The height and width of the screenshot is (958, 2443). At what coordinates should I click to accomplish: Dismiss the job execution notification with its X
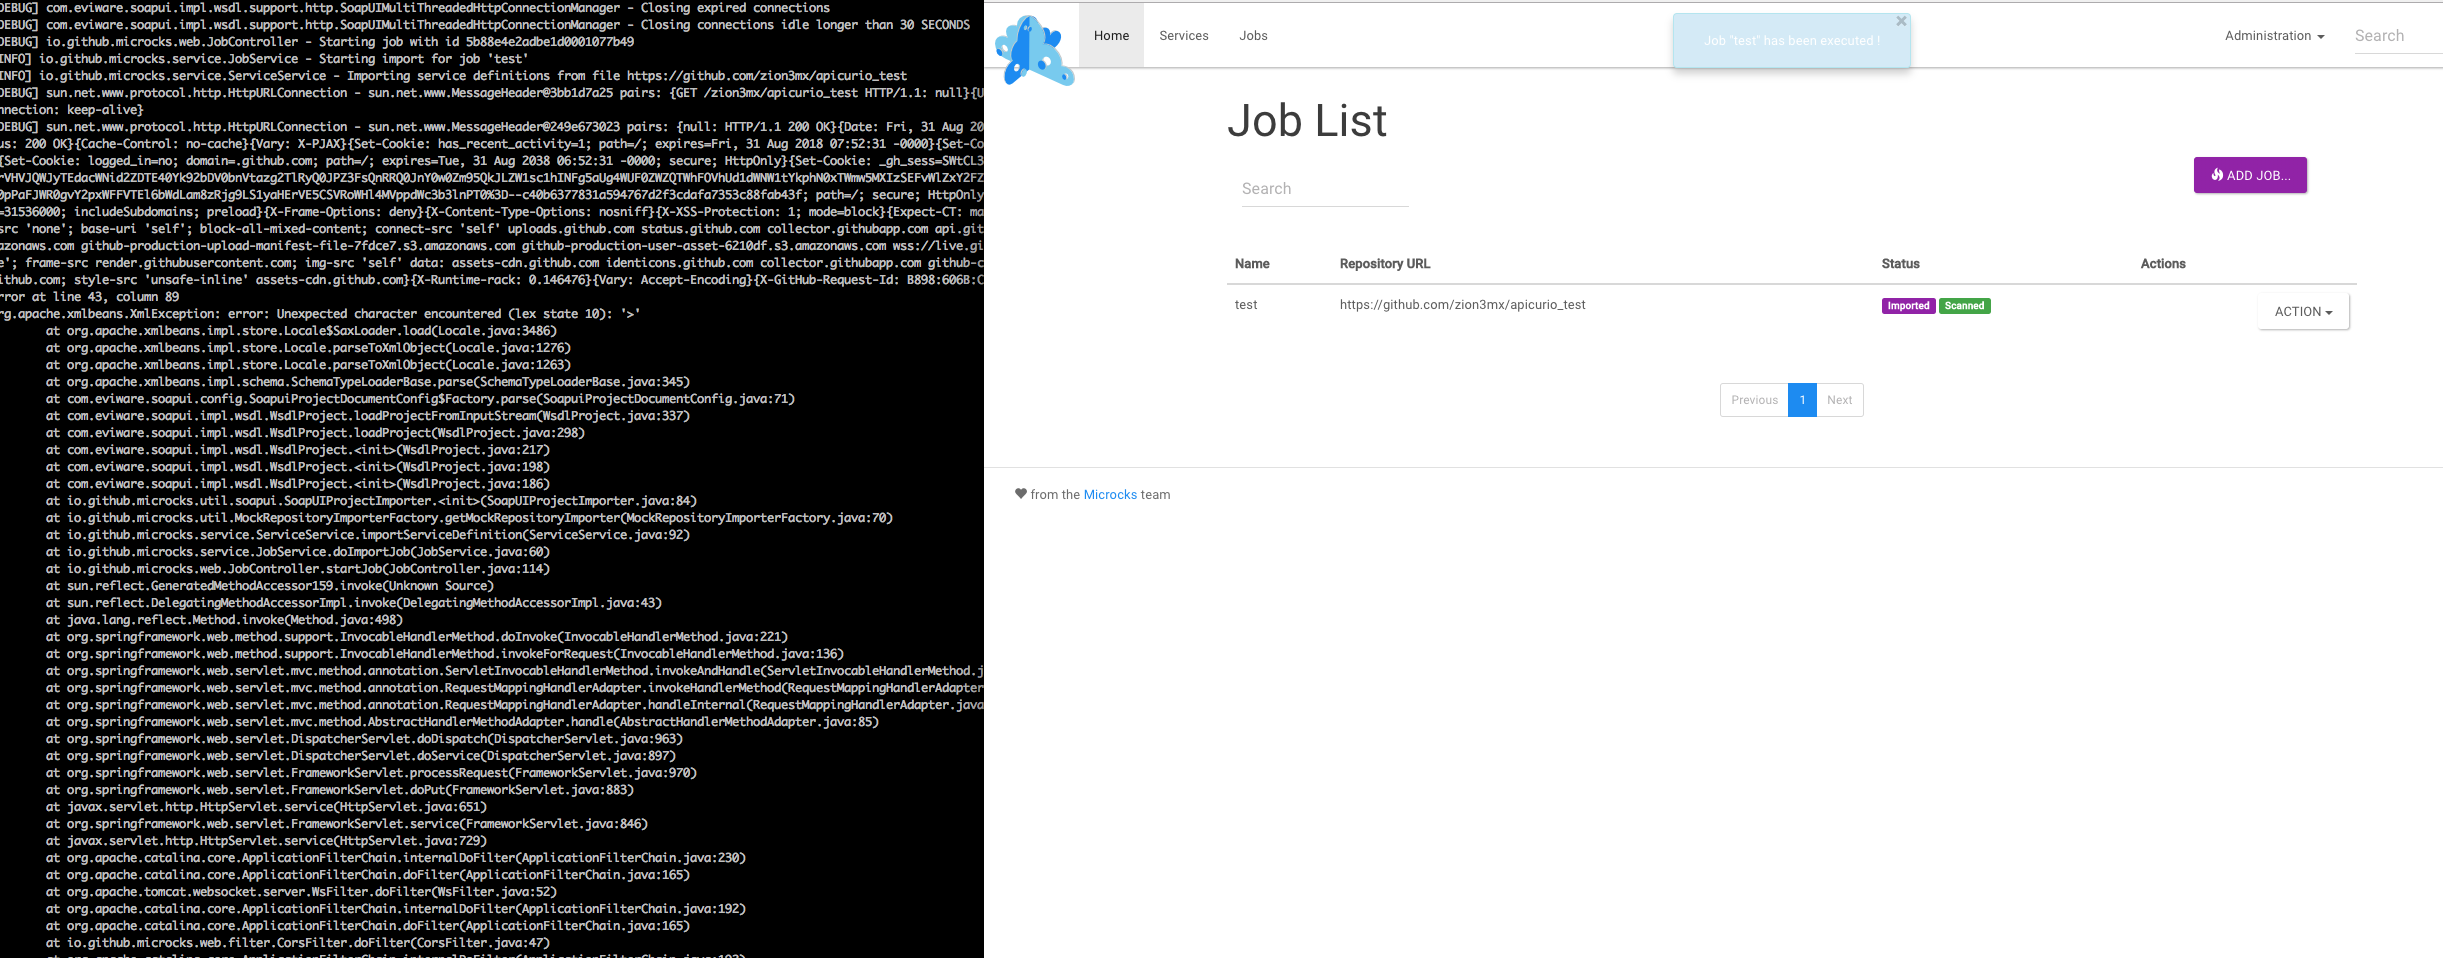click(1901, 20)
